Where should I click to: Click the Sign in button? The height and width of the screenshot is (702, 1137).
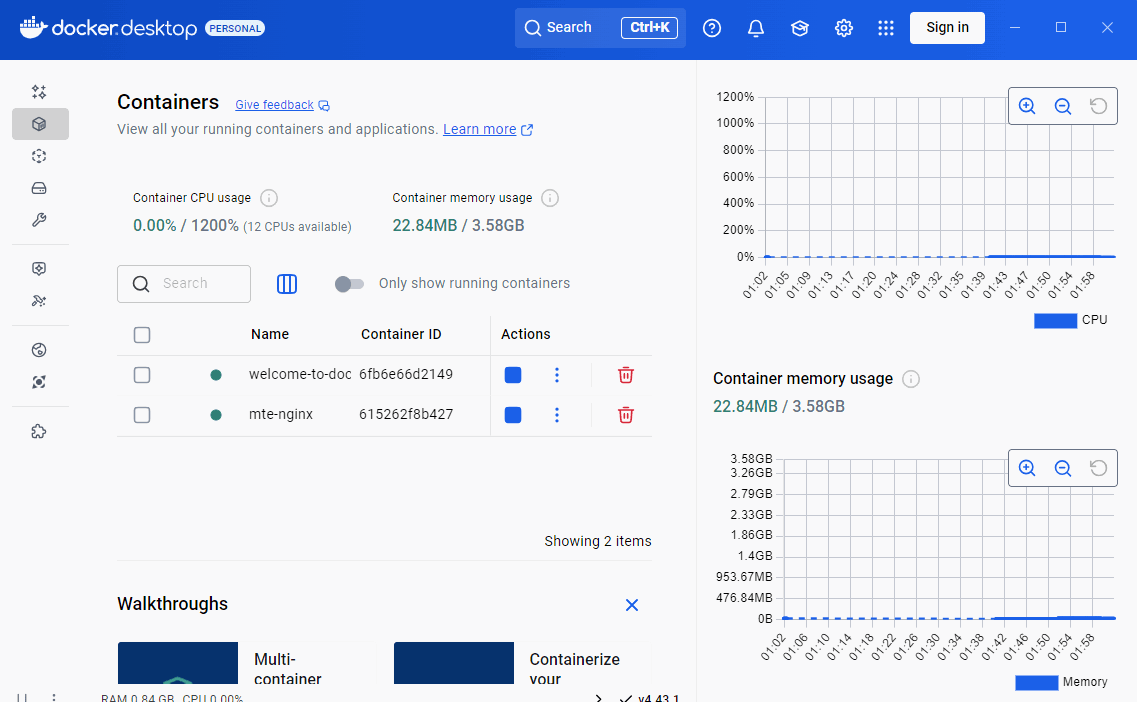(947, 27)
